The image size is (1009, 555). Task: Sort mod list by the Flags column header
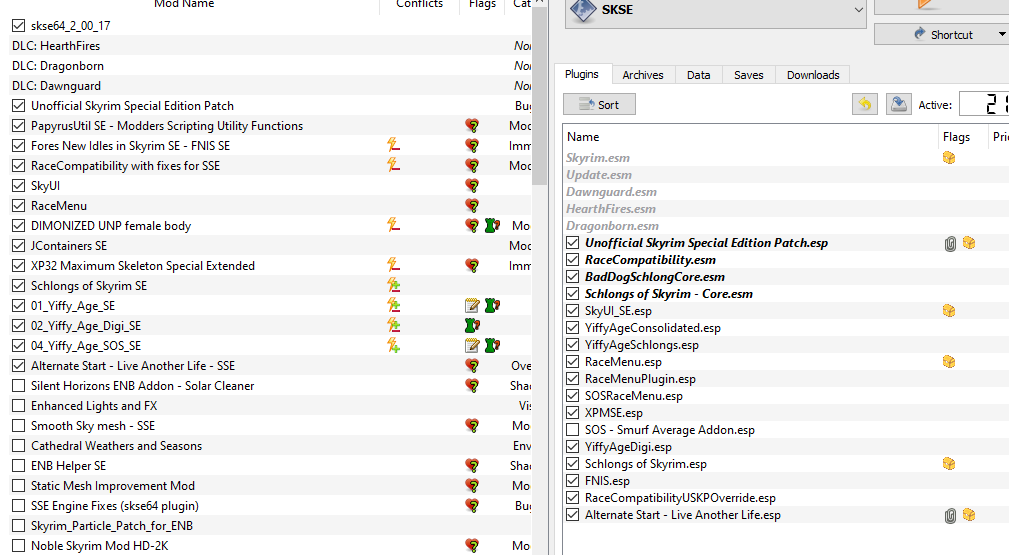[482, 4]
